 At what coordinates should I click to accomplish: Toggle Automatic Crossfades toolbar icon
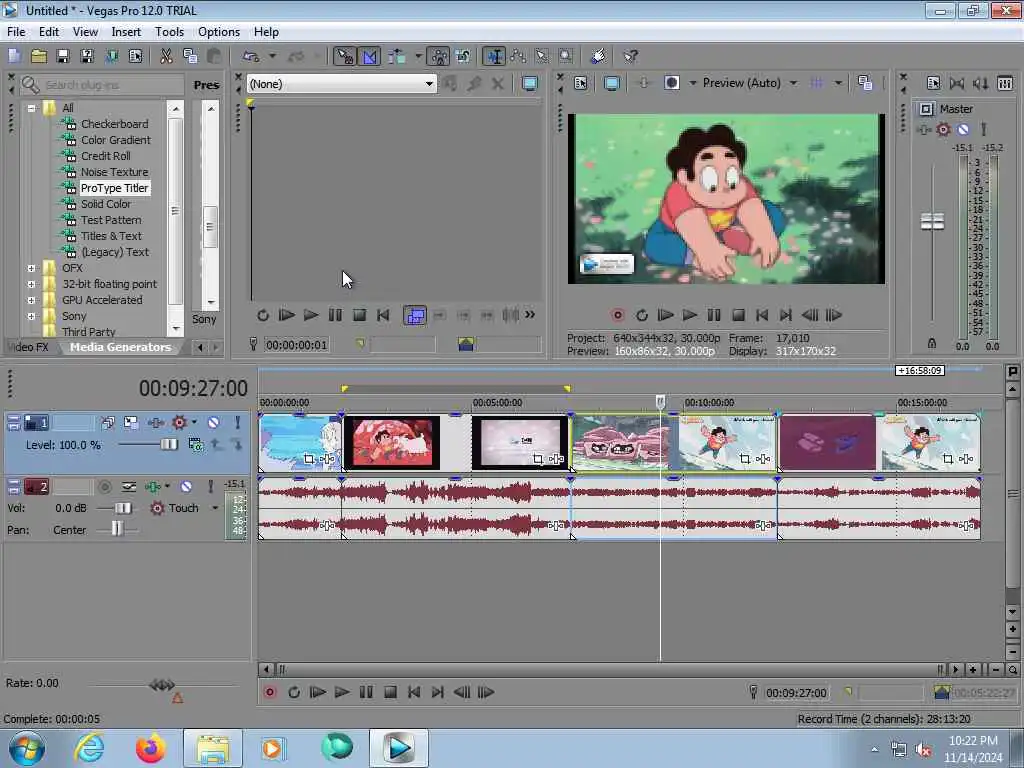370,56
